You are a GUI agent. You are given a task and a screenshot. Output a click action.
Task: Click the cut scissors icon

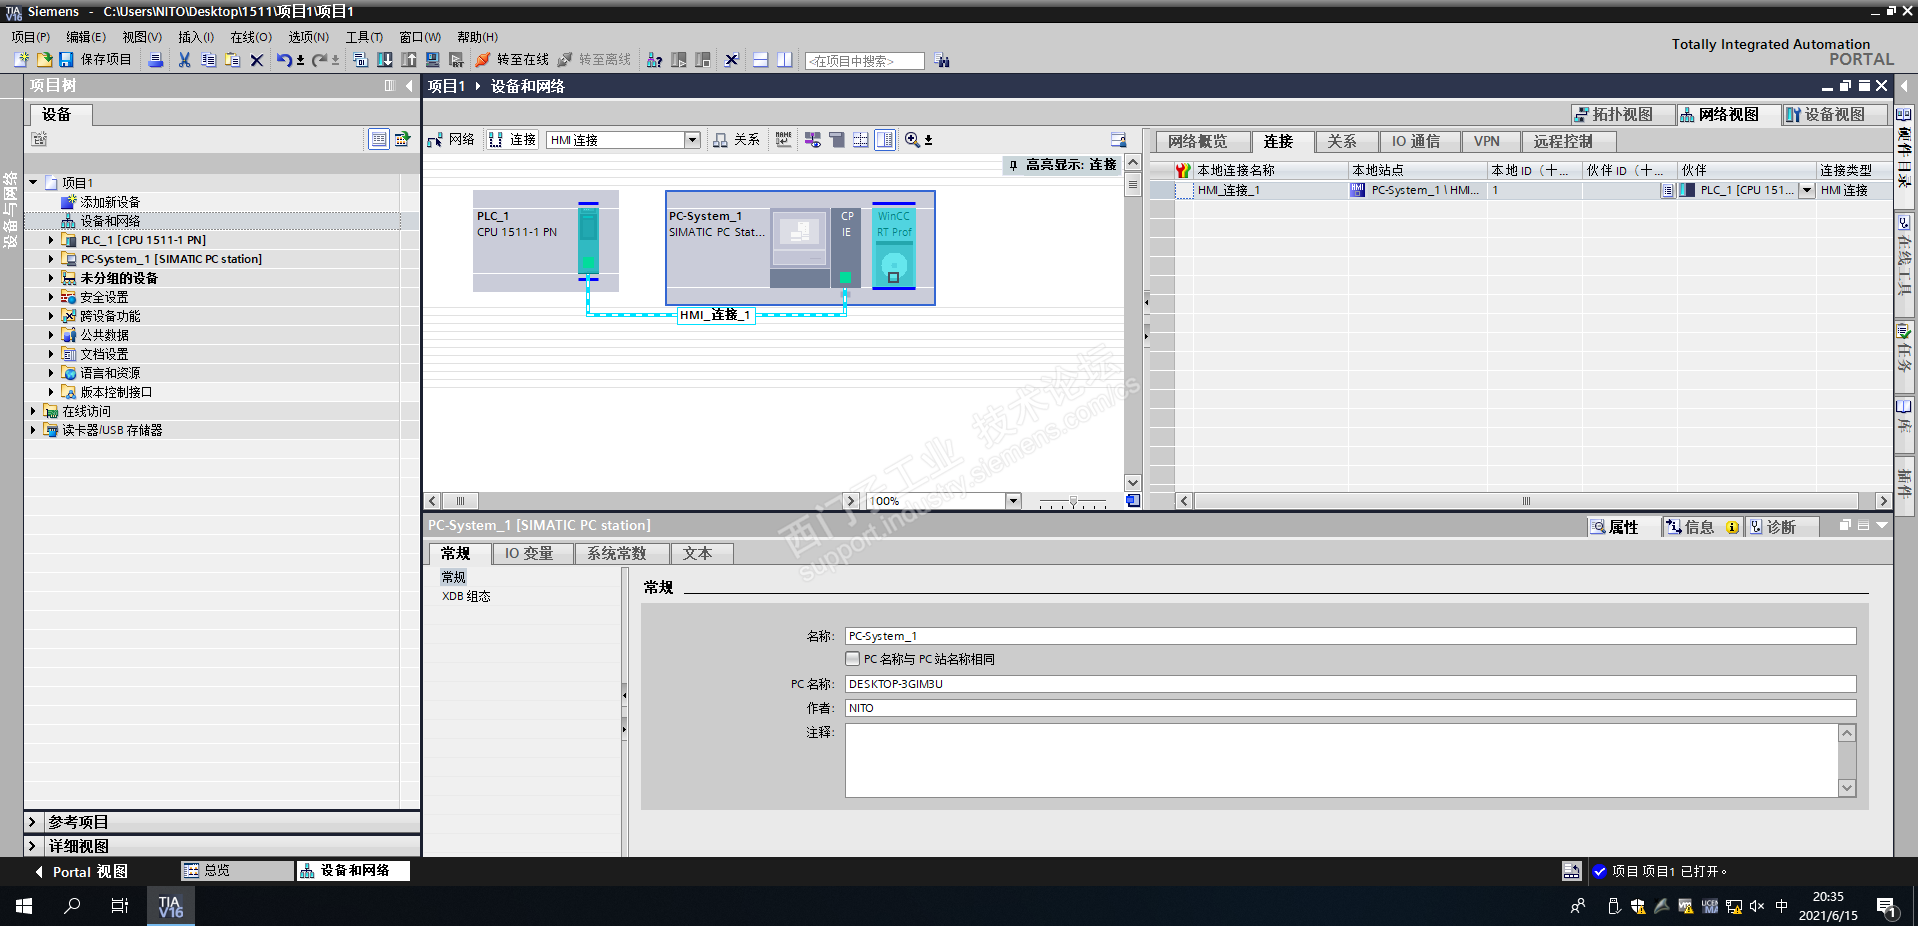184,60
